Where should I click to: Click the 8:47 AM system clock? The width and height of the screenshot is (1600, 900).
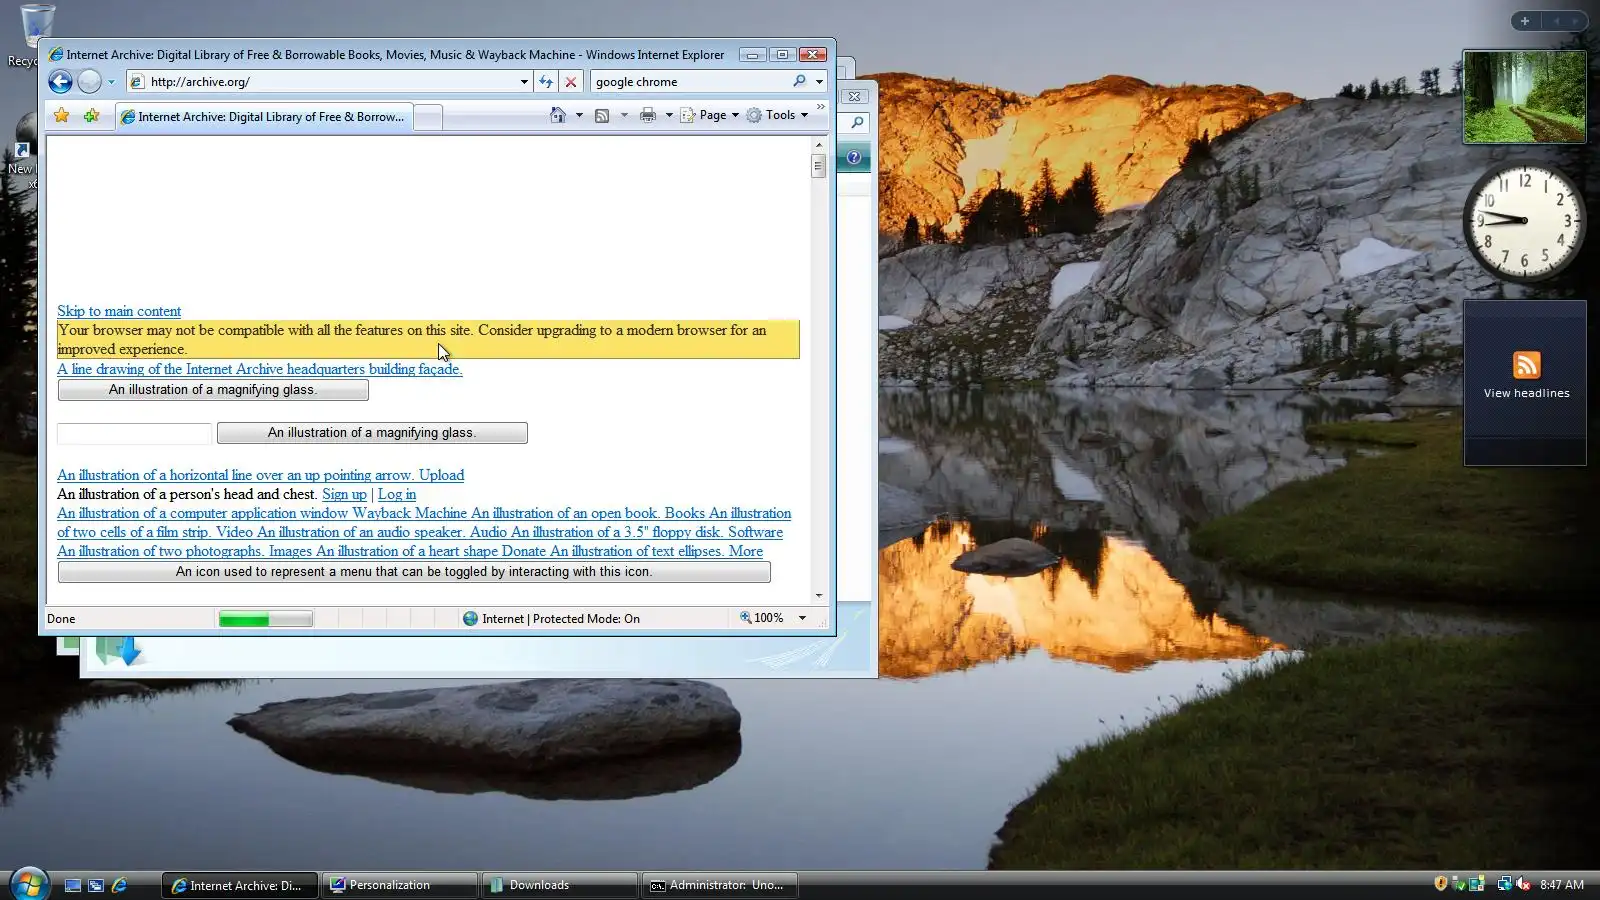pos(1562,885)
